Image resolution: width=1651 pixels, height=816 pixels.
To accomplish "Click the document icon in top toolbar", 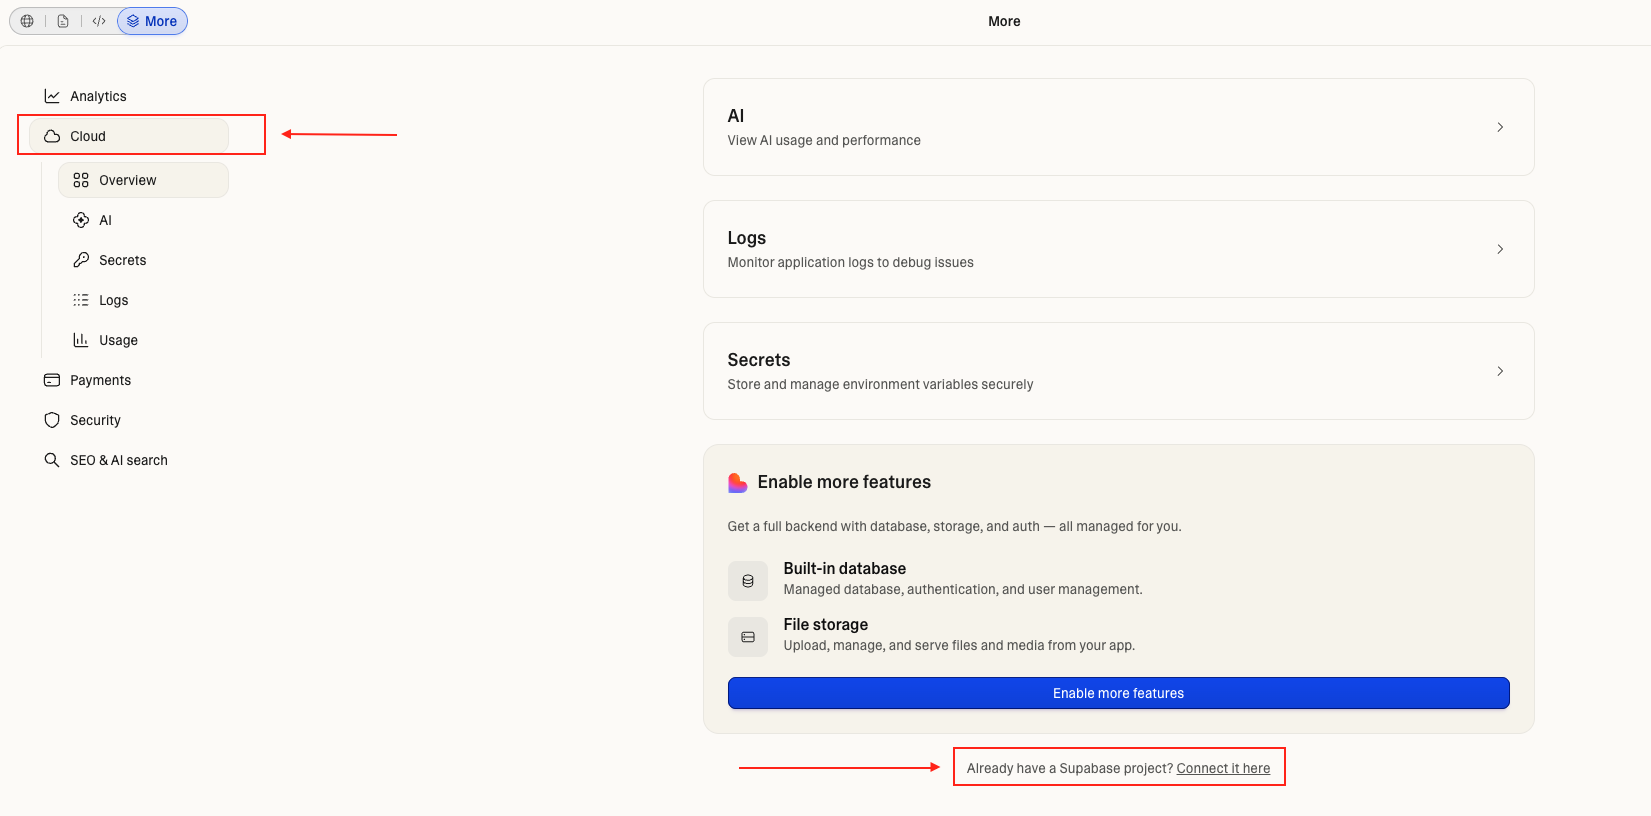I will 63,21.
